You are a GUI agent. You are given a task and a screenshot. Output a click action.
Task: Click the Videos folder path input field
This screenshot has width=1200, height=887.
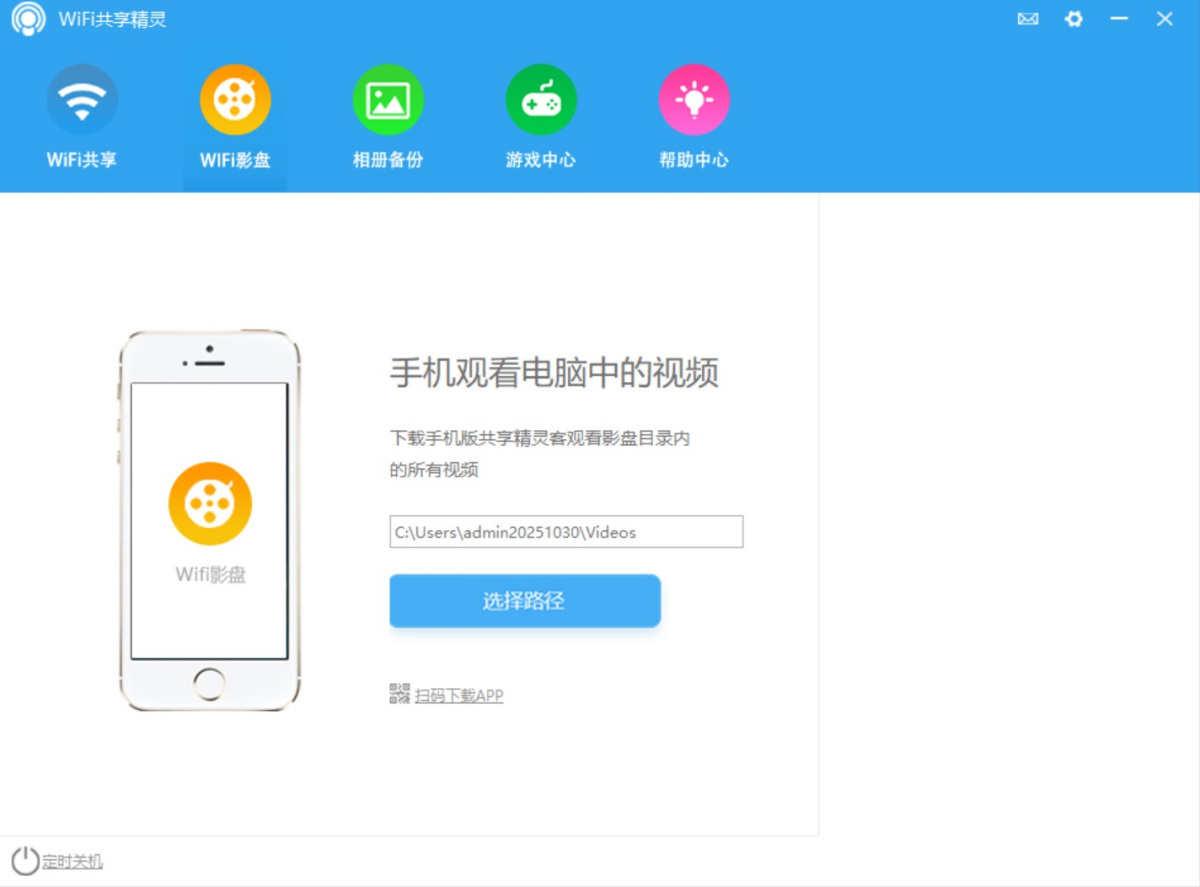pos(566,532)
